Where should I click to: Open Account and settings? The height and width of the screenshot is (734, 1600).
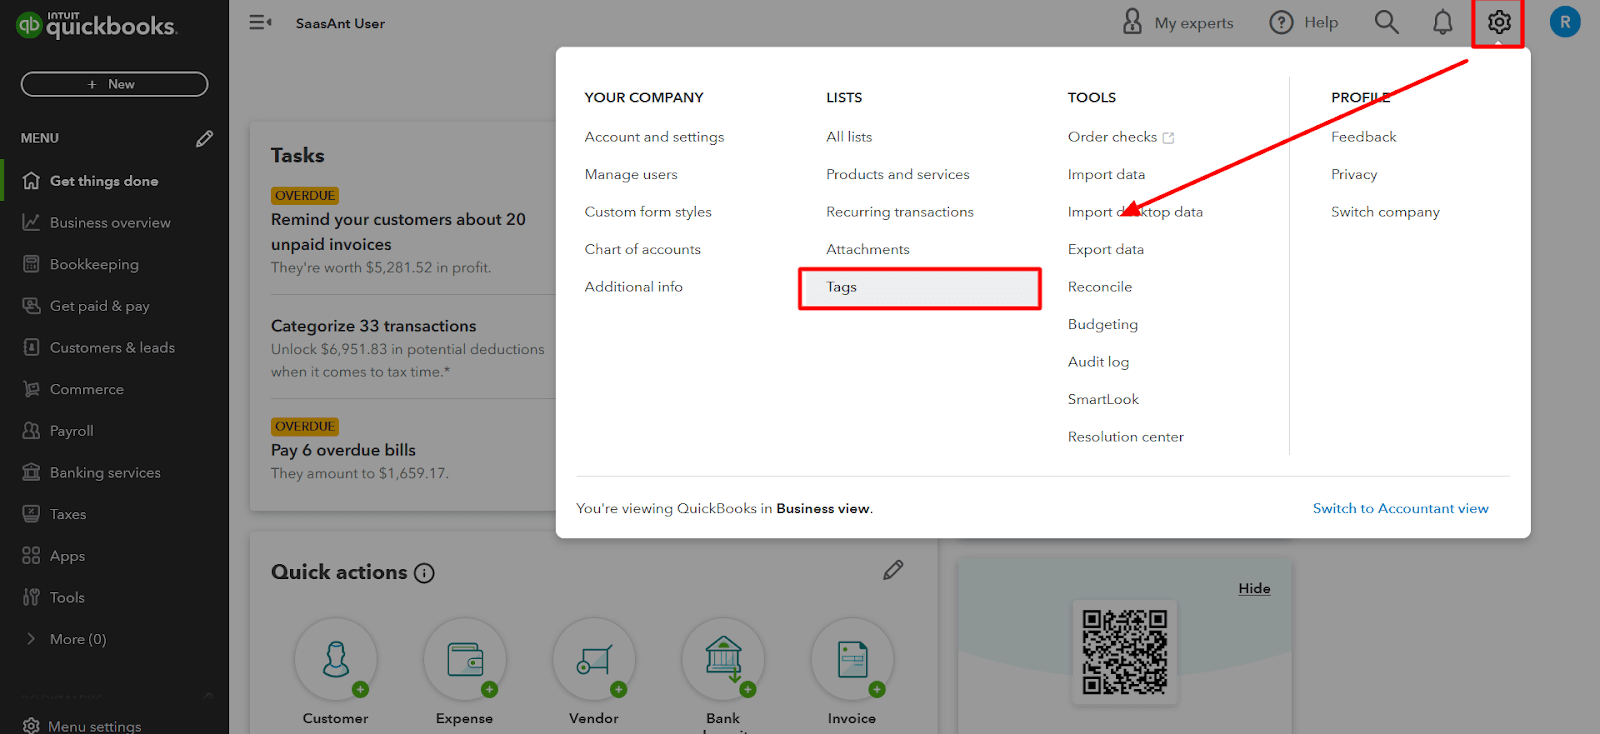(x=654, y=137)
